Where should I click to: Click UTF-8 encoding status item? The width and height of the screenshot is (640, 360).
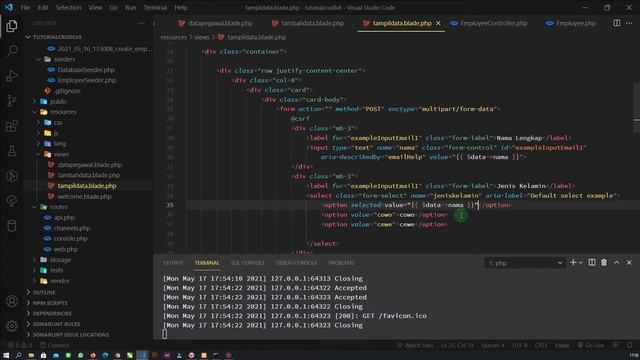[519, 345]
